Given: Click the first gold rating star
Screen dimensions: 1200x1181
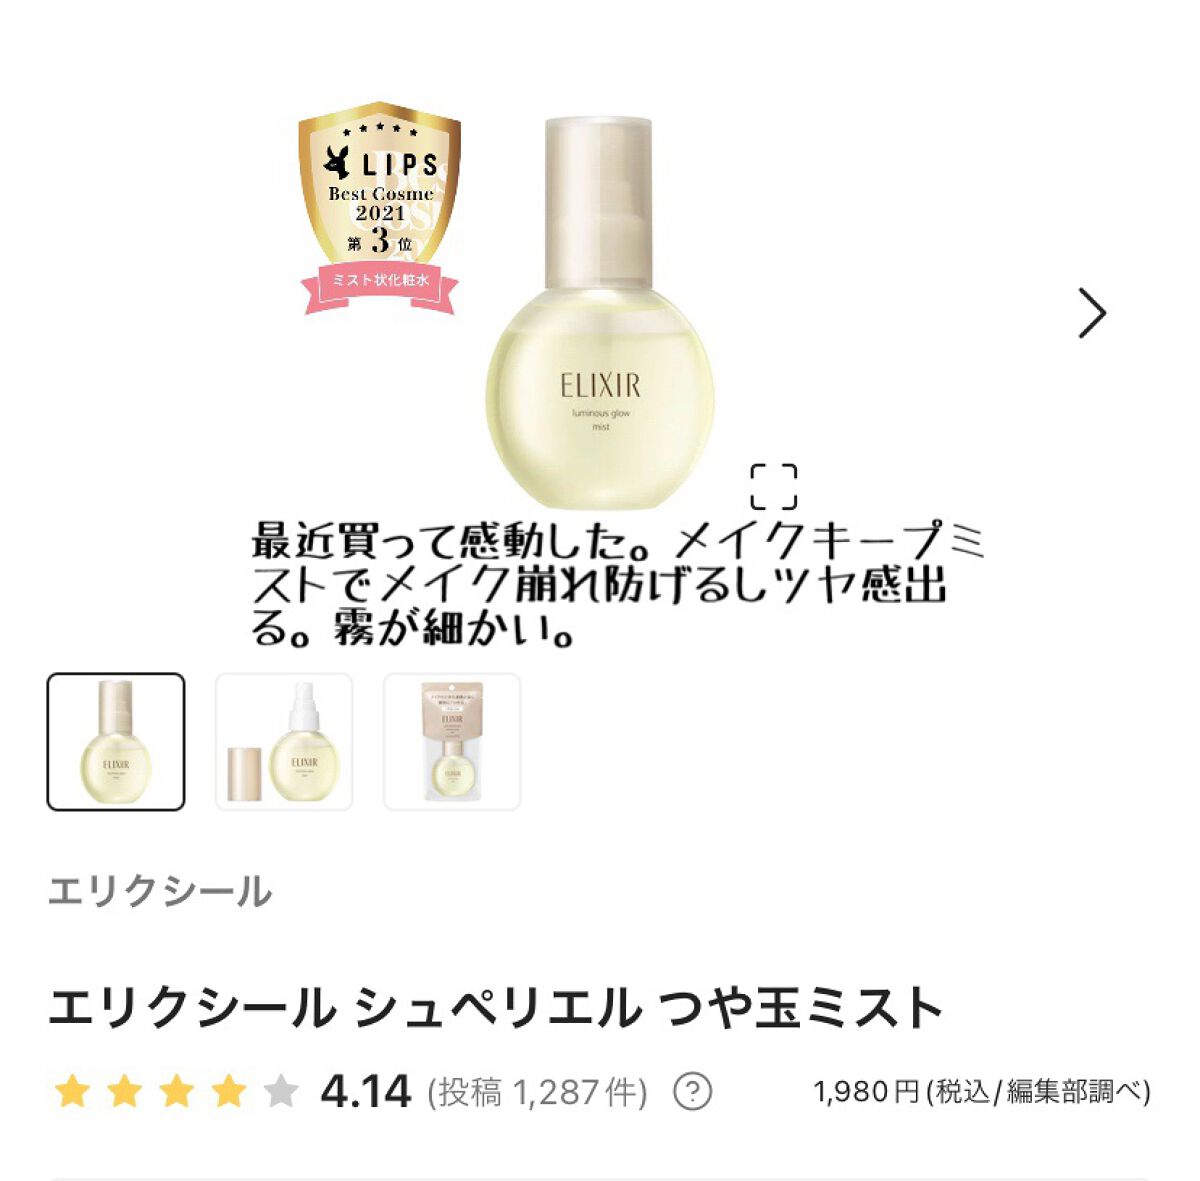Looking at the screenshot, I should pyautogui.click(x=72, y=1092).
